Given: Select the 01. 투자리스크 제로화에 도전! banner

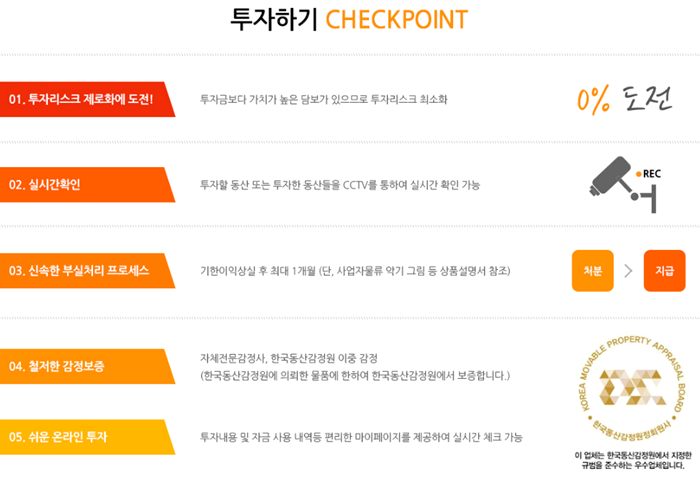Looking at the screenshot, I should 88,99.
